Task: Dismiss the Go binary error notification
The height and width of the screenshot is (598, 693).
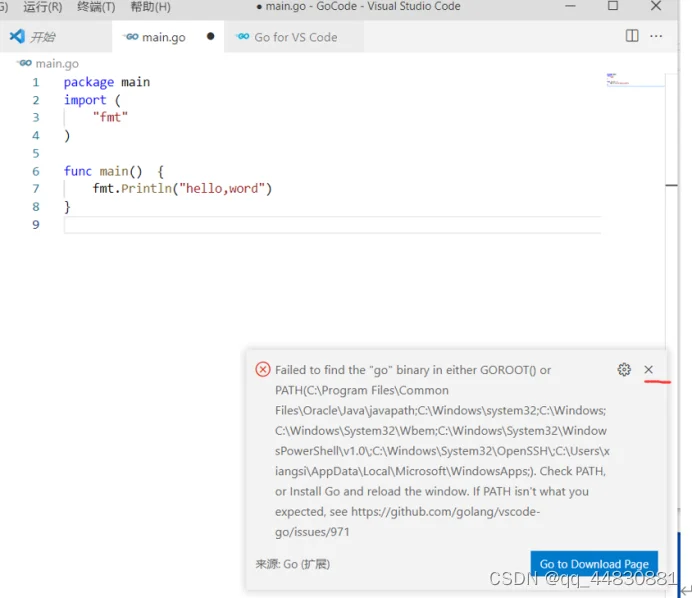Action: point(648,369)
